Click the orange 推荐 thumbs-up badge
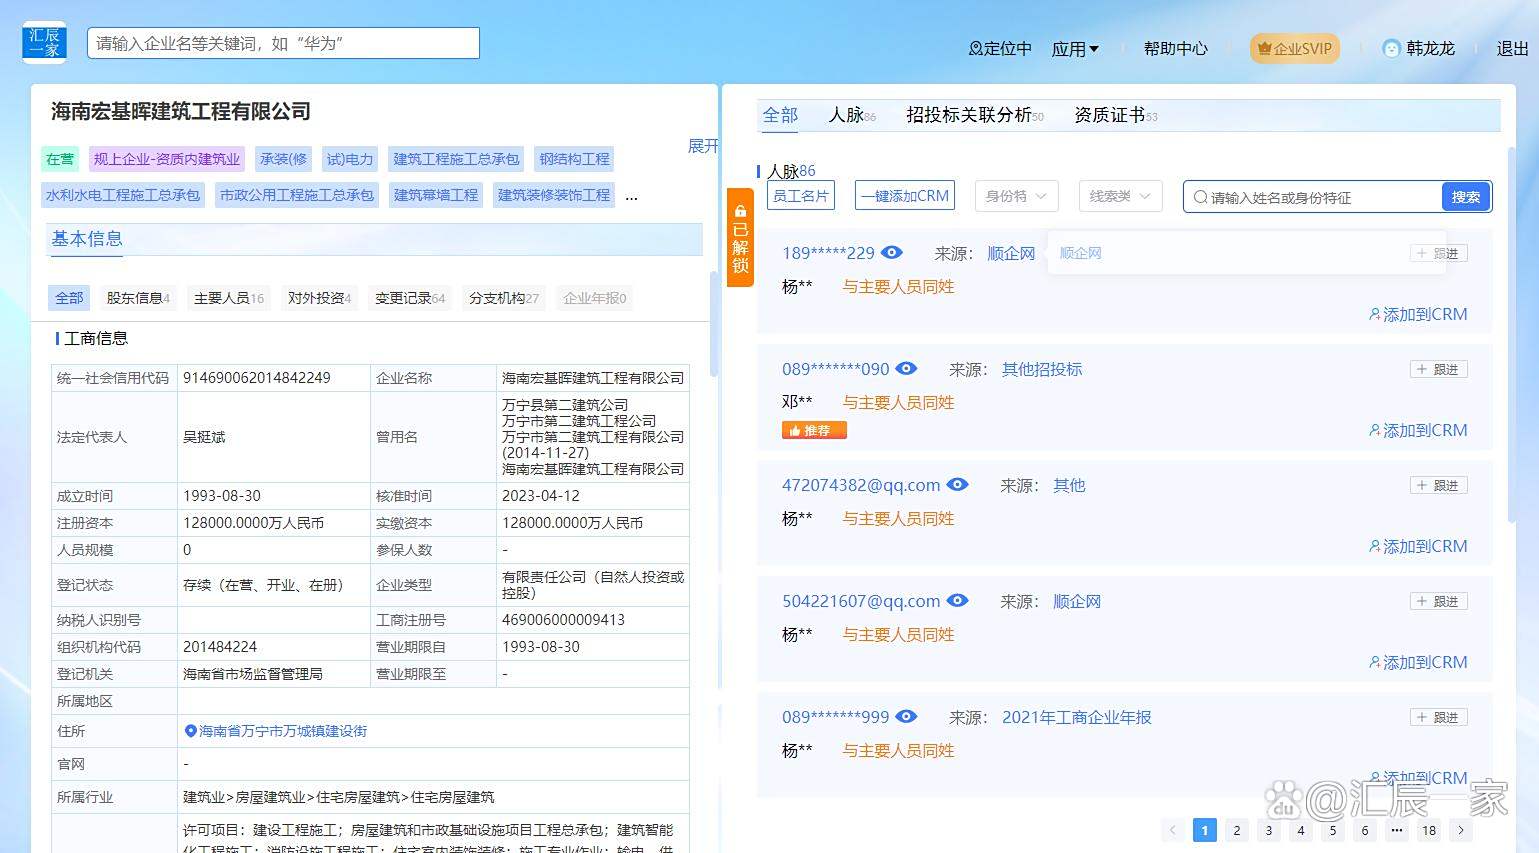Viewport: 1539px width, 853px height. tap(814, 430)
